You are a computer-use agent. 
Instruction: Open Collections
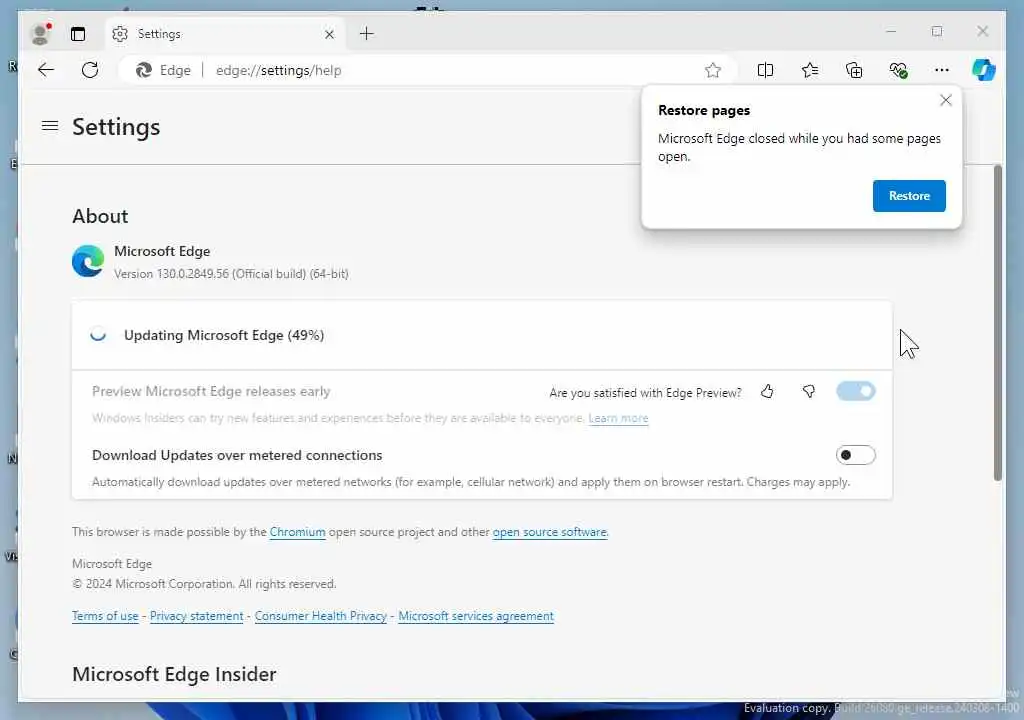pos(854,70)
